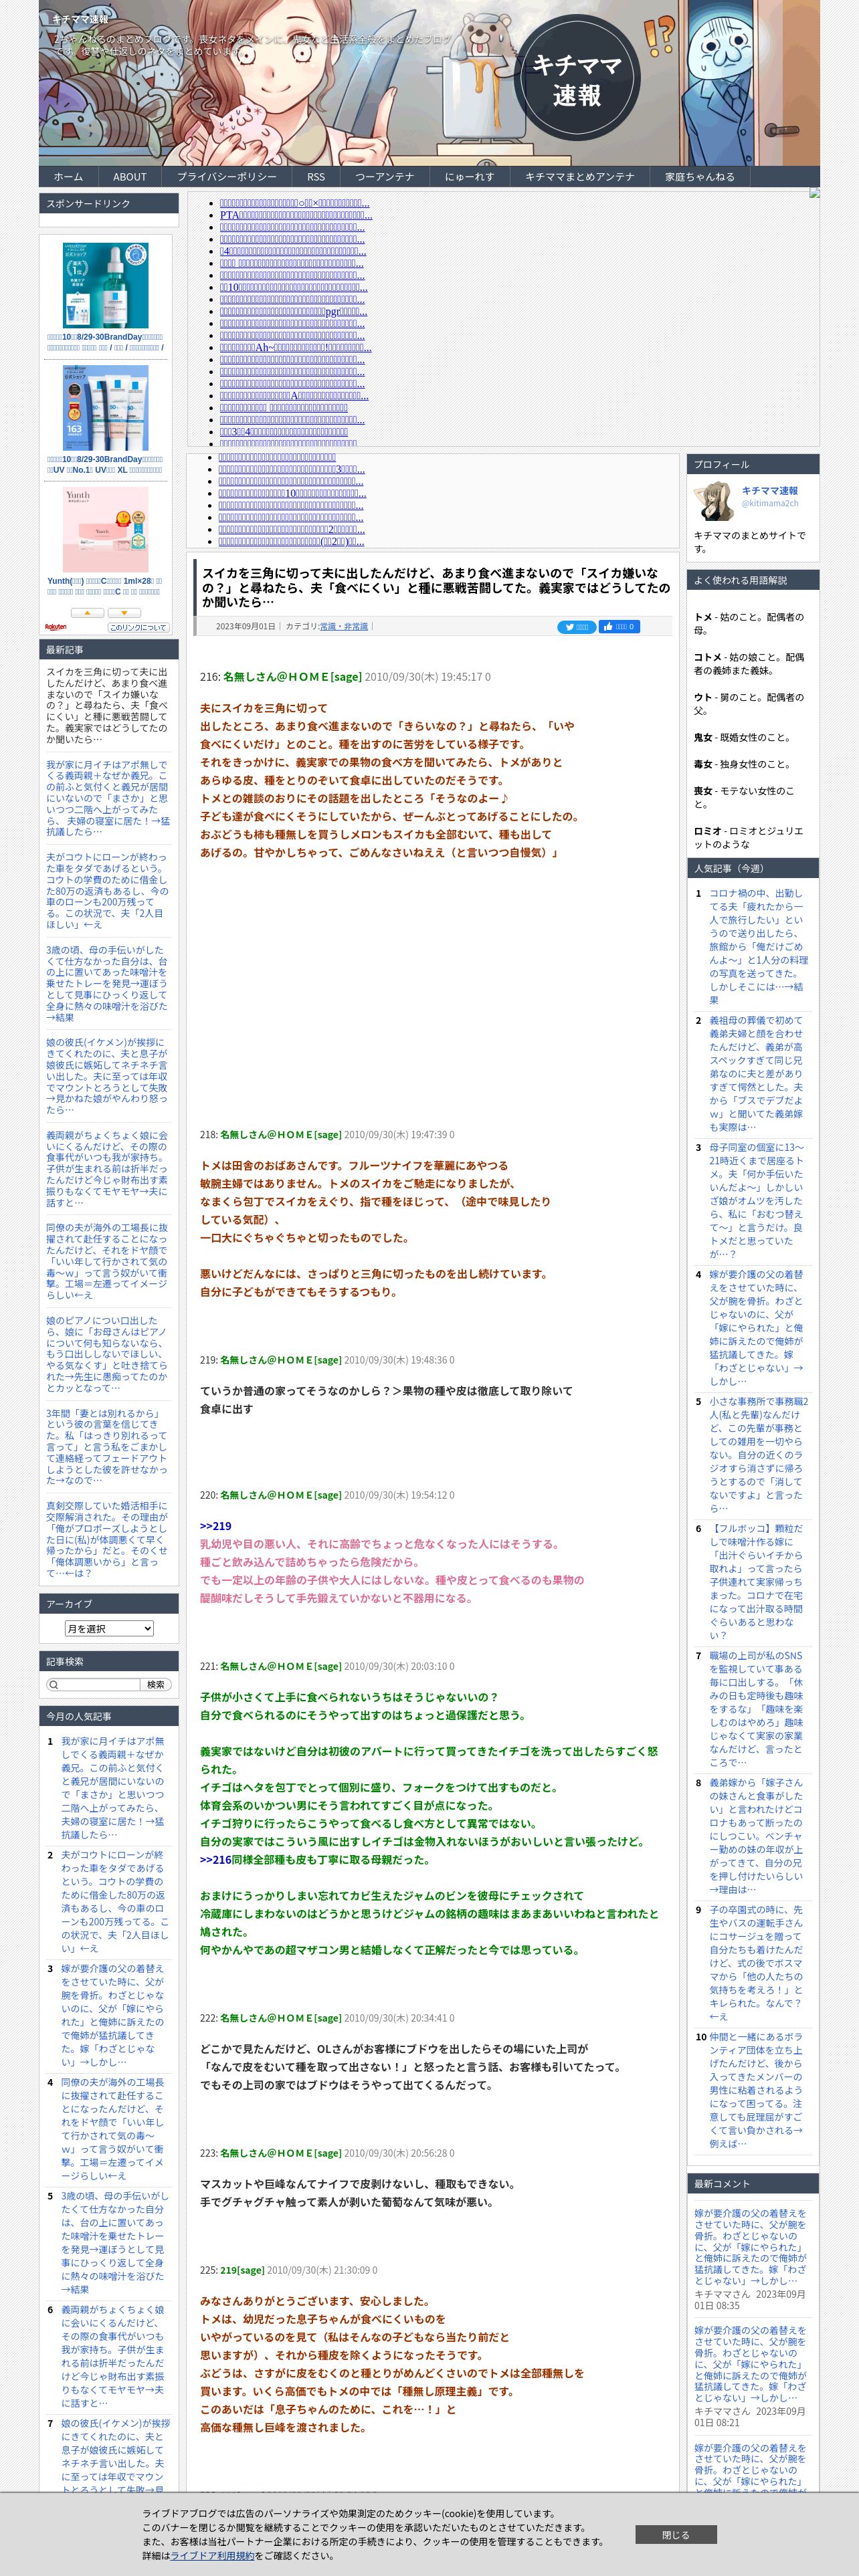This screenshot has width=859, height=2576.
Task: Open weekly ranking 8 義弟嫁から「嫁子さんの妹さんと」
Action: coord(758,1835)
